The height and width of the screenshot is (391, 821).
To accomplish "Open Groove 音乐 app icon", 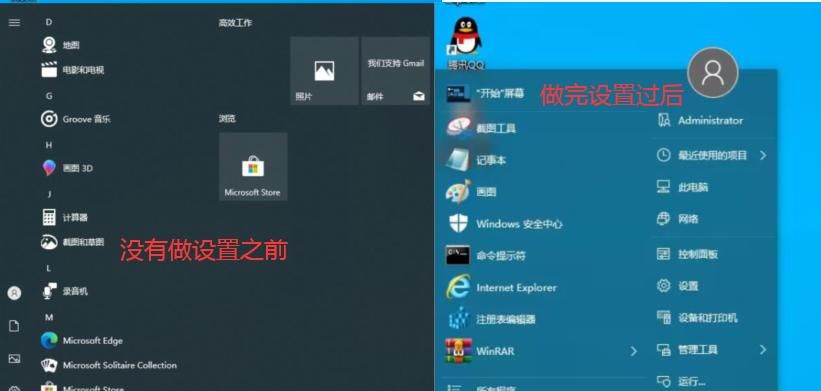I will pyautogui.click(x=49, y=119).
